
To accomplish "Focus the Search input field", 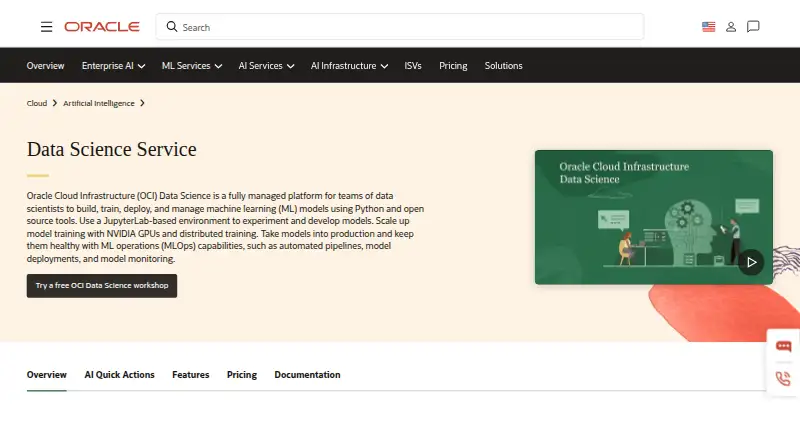I will coord(400,27).
